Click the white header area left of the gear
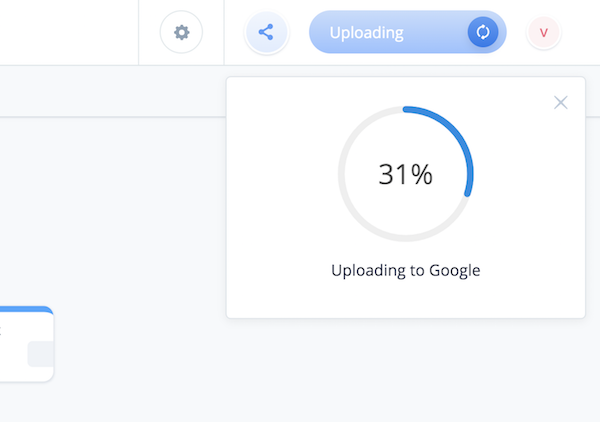600x422 pixels. coord(69,33)
